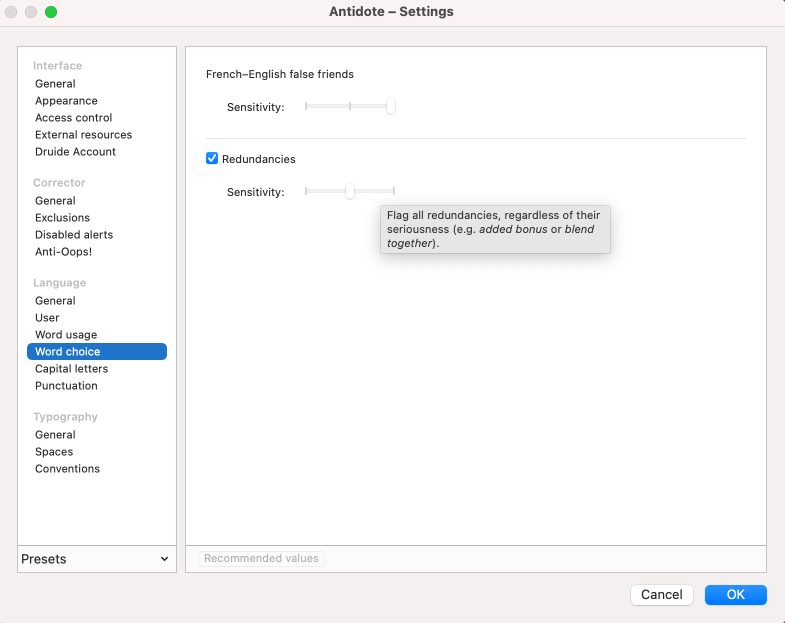785x623 pixels.
Task: Click the French–English false friends heading
Action: click(x=280, y=74)
